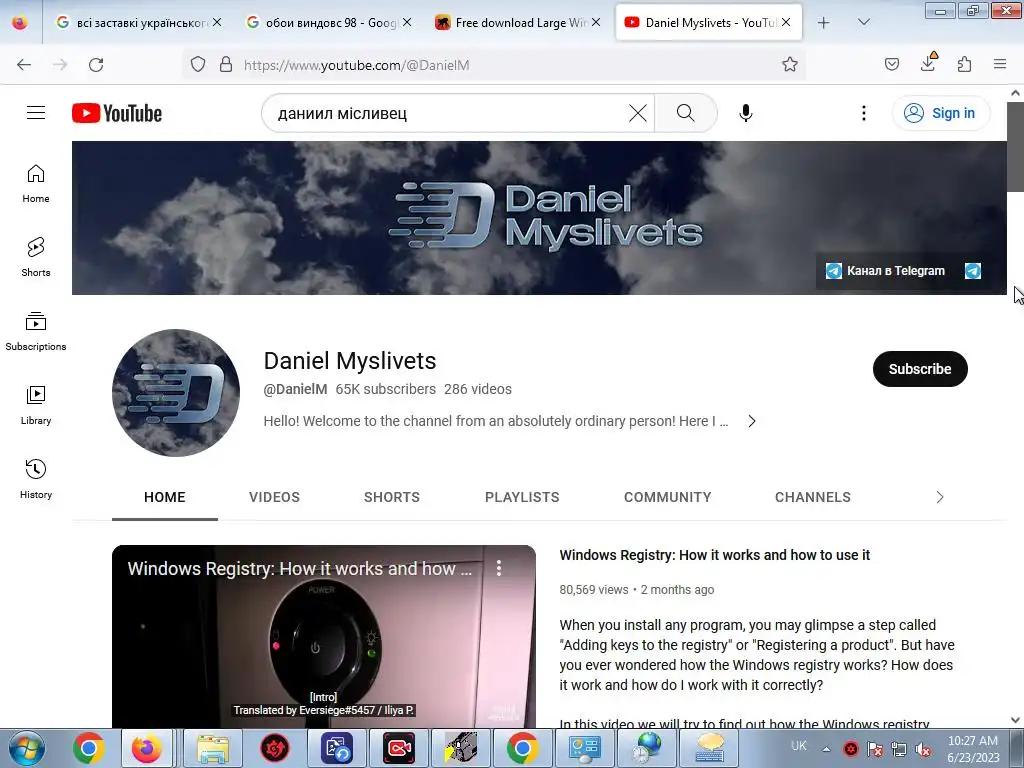This screenshot has width=1024, height=768.
Task: Click the Firefox back arrow
Action: 24,65
